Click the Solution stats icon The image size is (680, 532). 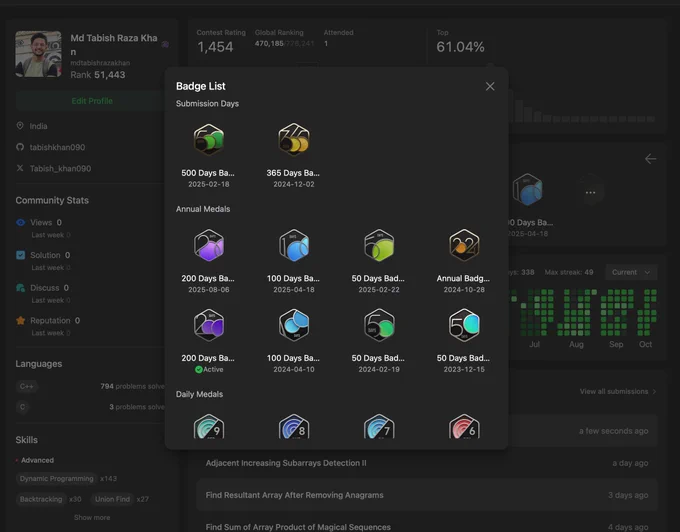[20, 255]
